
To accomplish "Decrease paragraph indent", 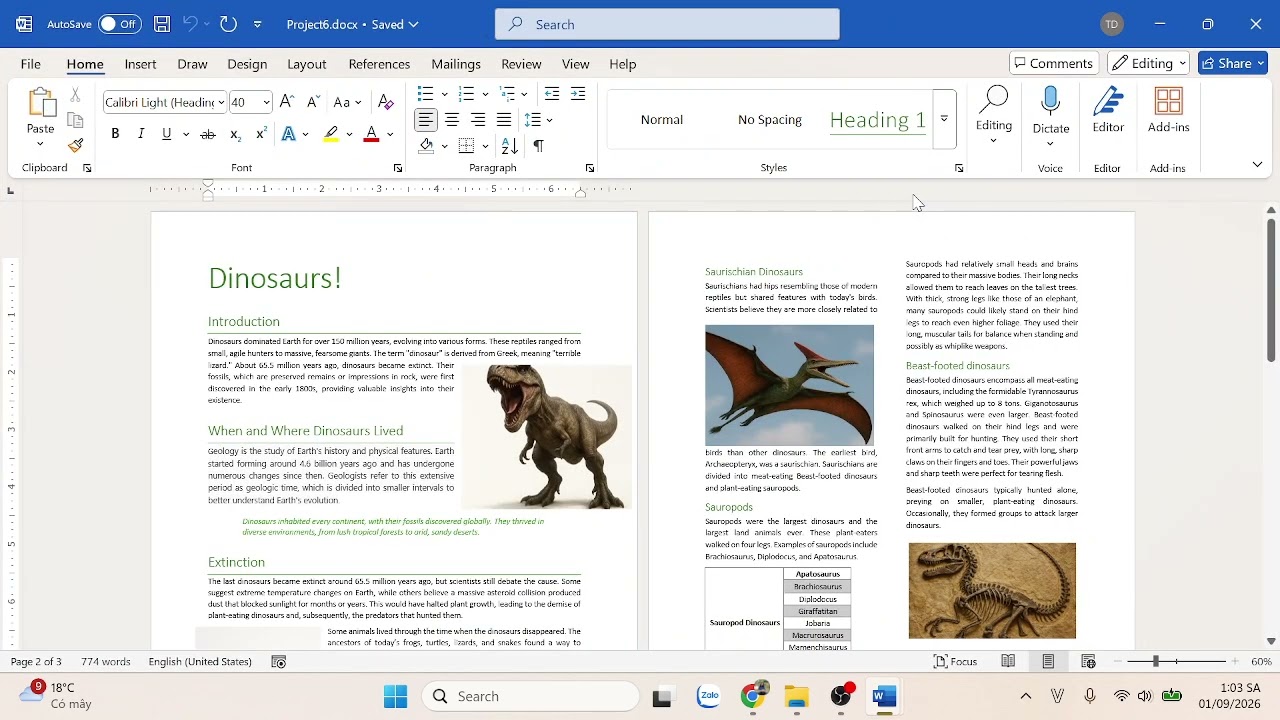I will click(x=552, y=94).
